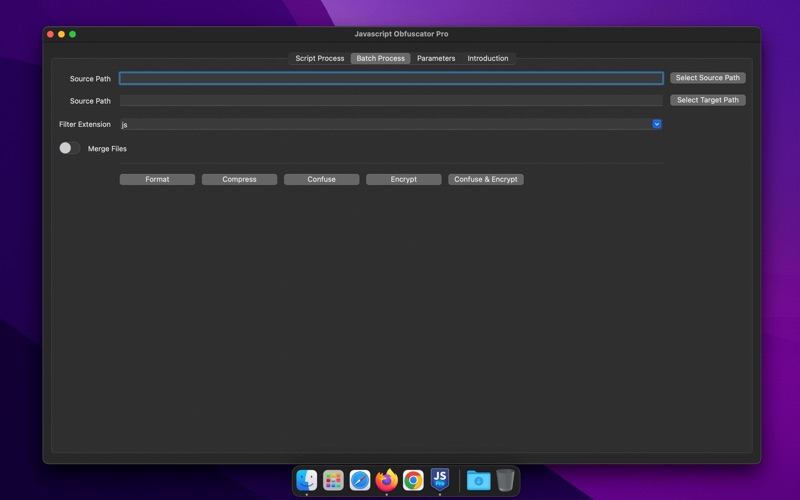Click the JS Pro dock icon
Image resolution: width=800 pixels, height=500 pixels.
point(440,480)
